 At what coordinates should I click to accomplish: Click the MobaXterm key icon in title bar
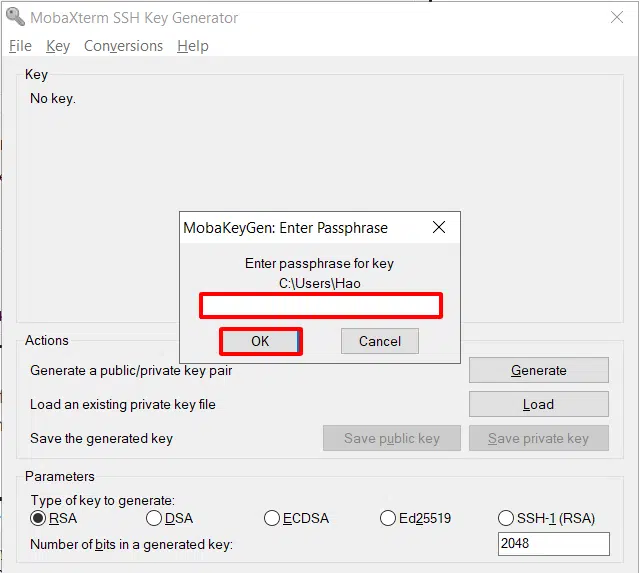tap(15, 17)
